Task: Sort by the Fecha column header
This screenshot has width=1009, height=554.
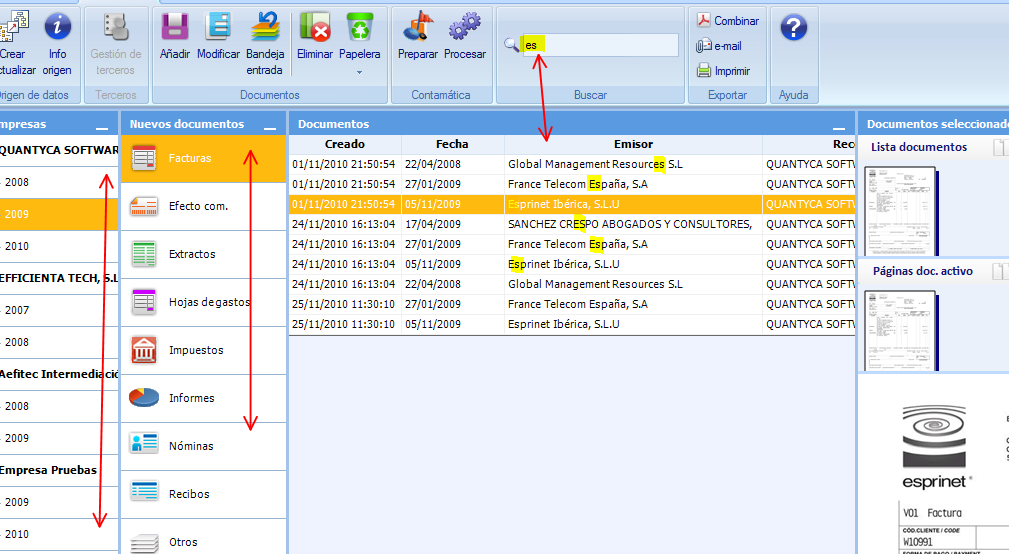Action: [x=452, y=144]
